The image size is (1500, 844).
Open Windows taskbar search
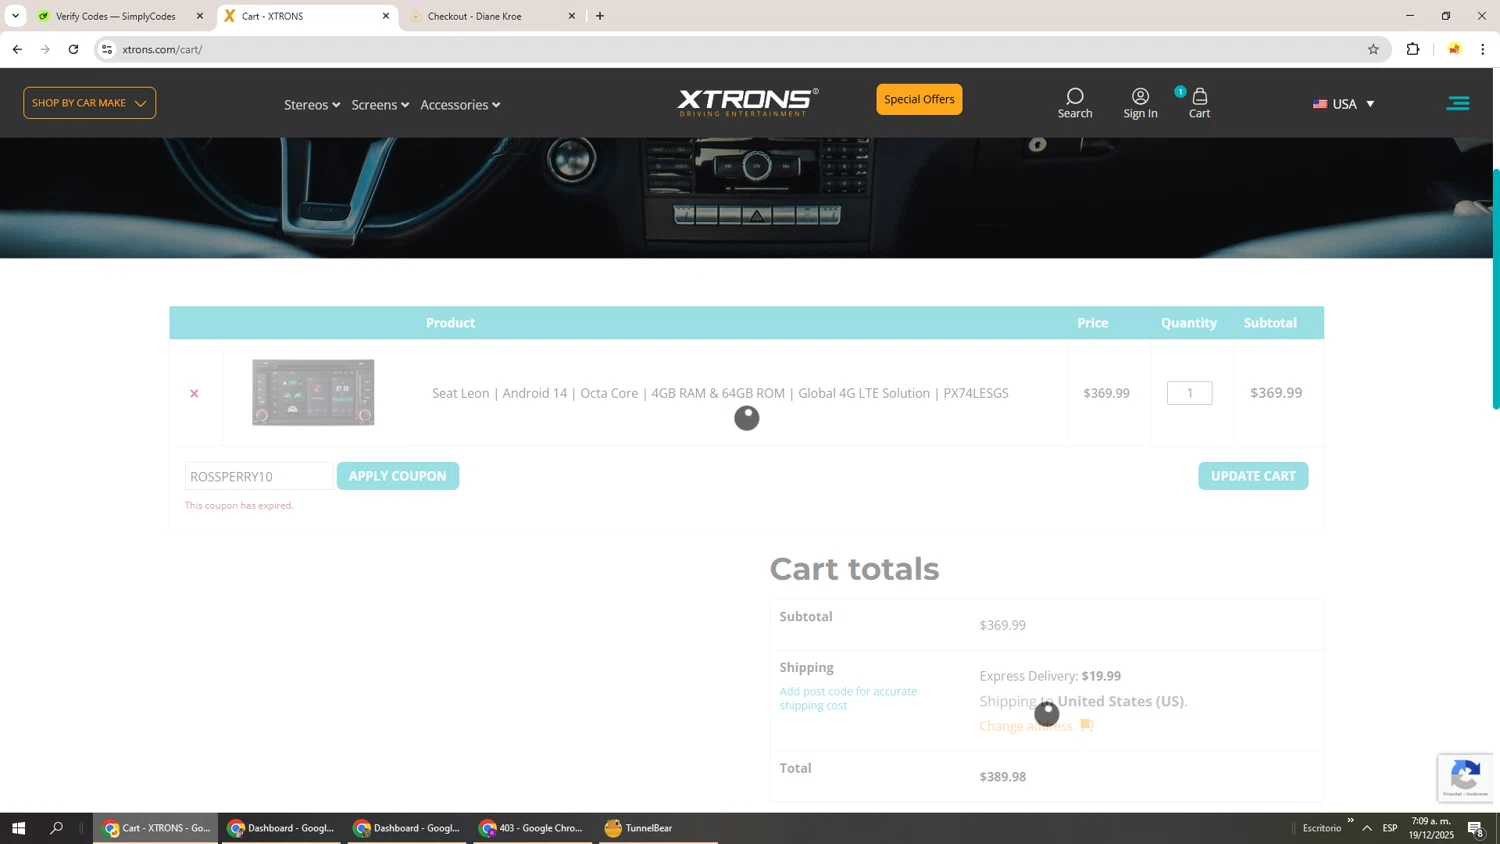56,828
